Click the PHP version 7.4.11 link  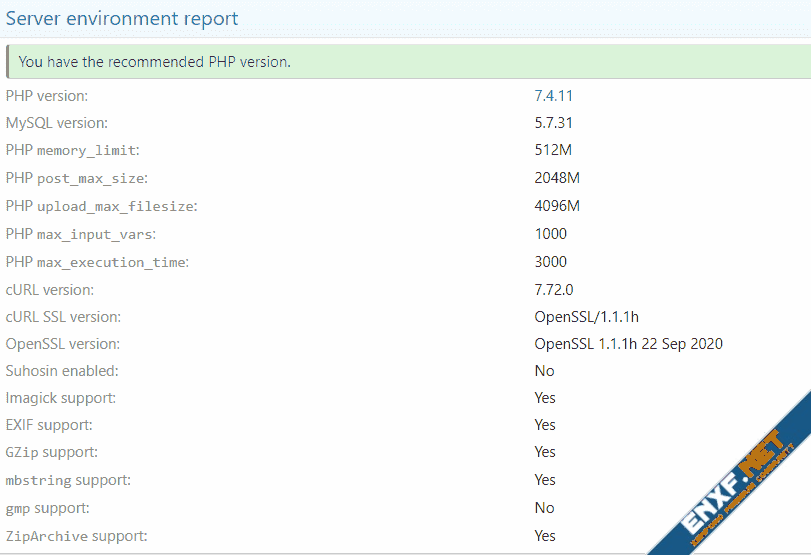click(x=553, y=96)
